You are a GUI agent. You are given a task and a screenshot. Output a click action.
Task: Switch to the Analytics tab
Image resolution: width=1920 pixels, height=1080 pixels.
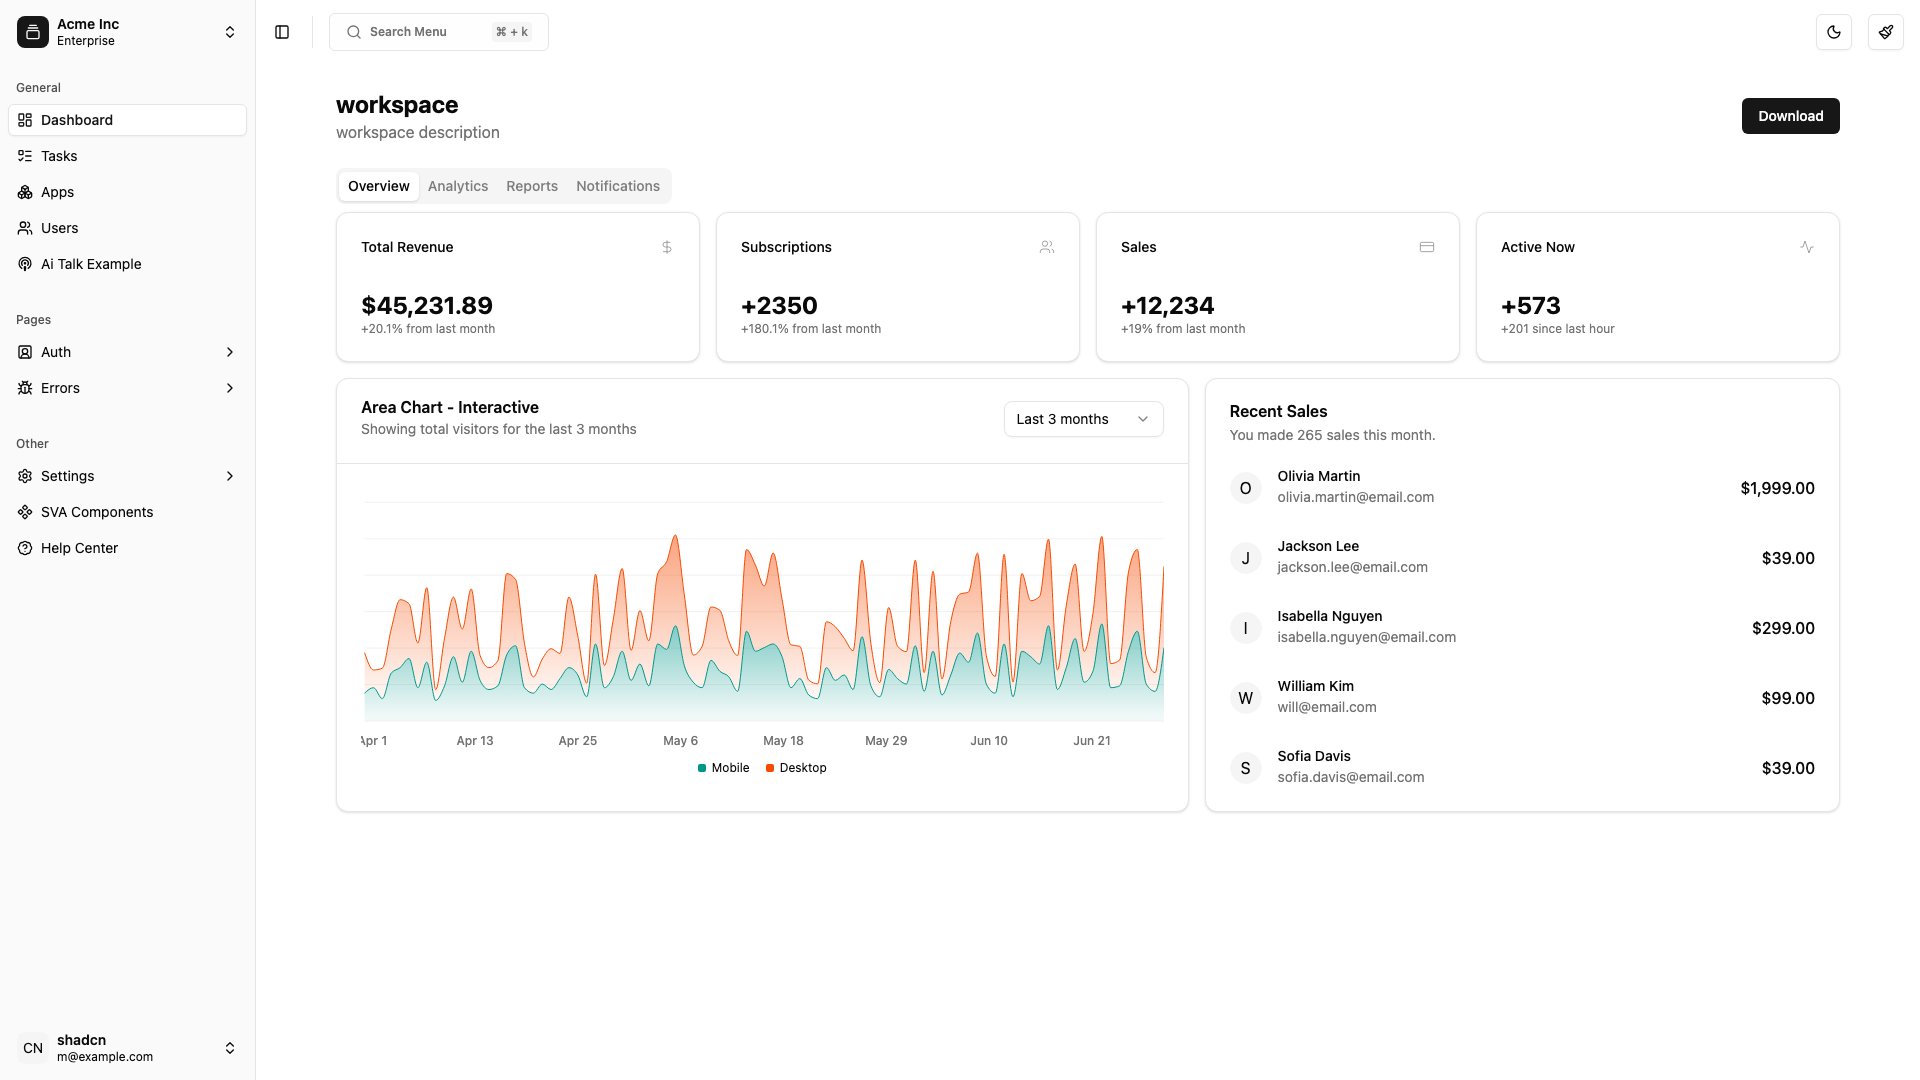pos(457,186)
